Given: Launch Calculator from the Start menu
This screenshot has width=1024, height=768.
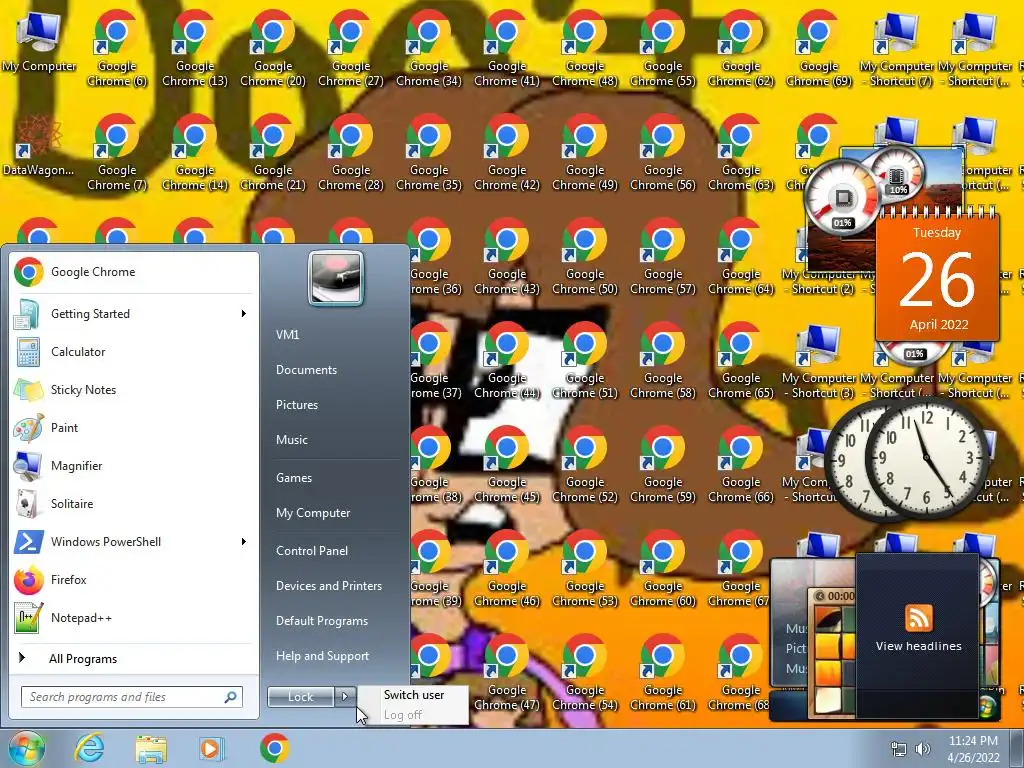Looking at the screenshot, I should [133, 352].
